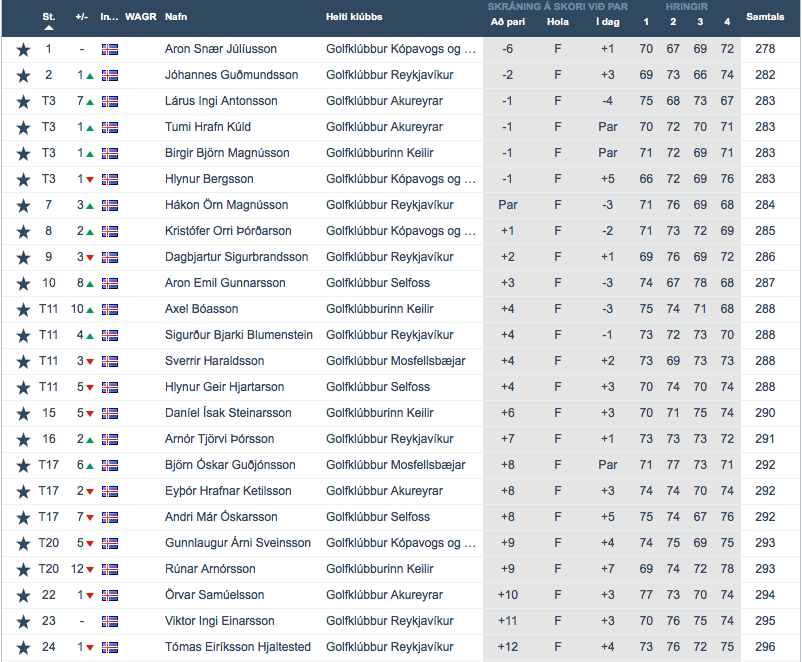
Task: Star Jóhannes Guðmundsson as favorite
Action: tap(23, 76)
